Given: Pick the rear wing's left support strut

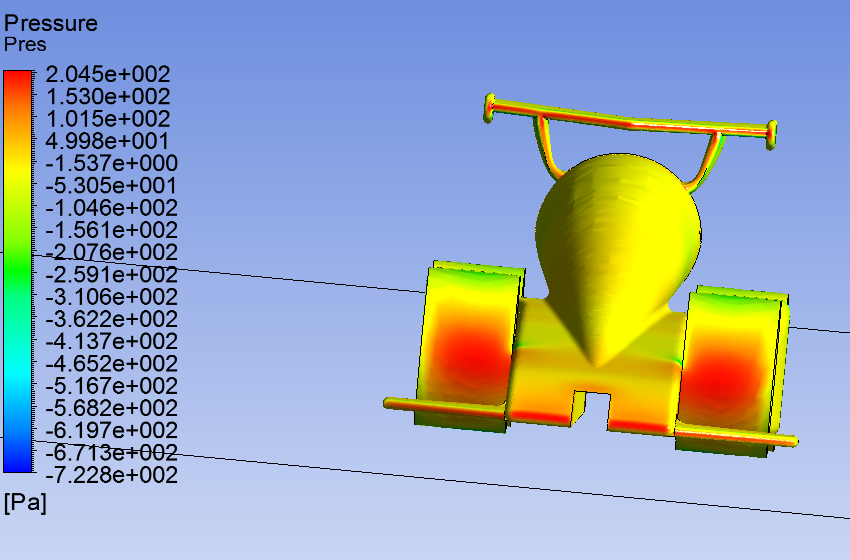Looking at the screenshot, I should (546, 146).
